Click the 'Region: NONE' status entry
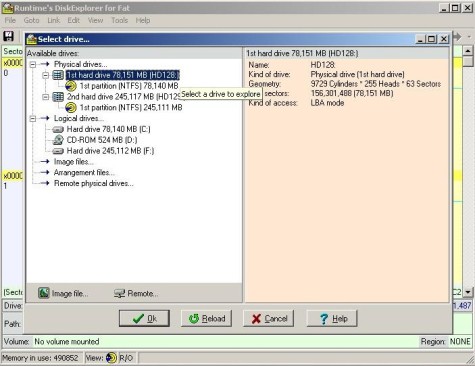The width and height of the screenshot is (475, 366). coord(446,342)
